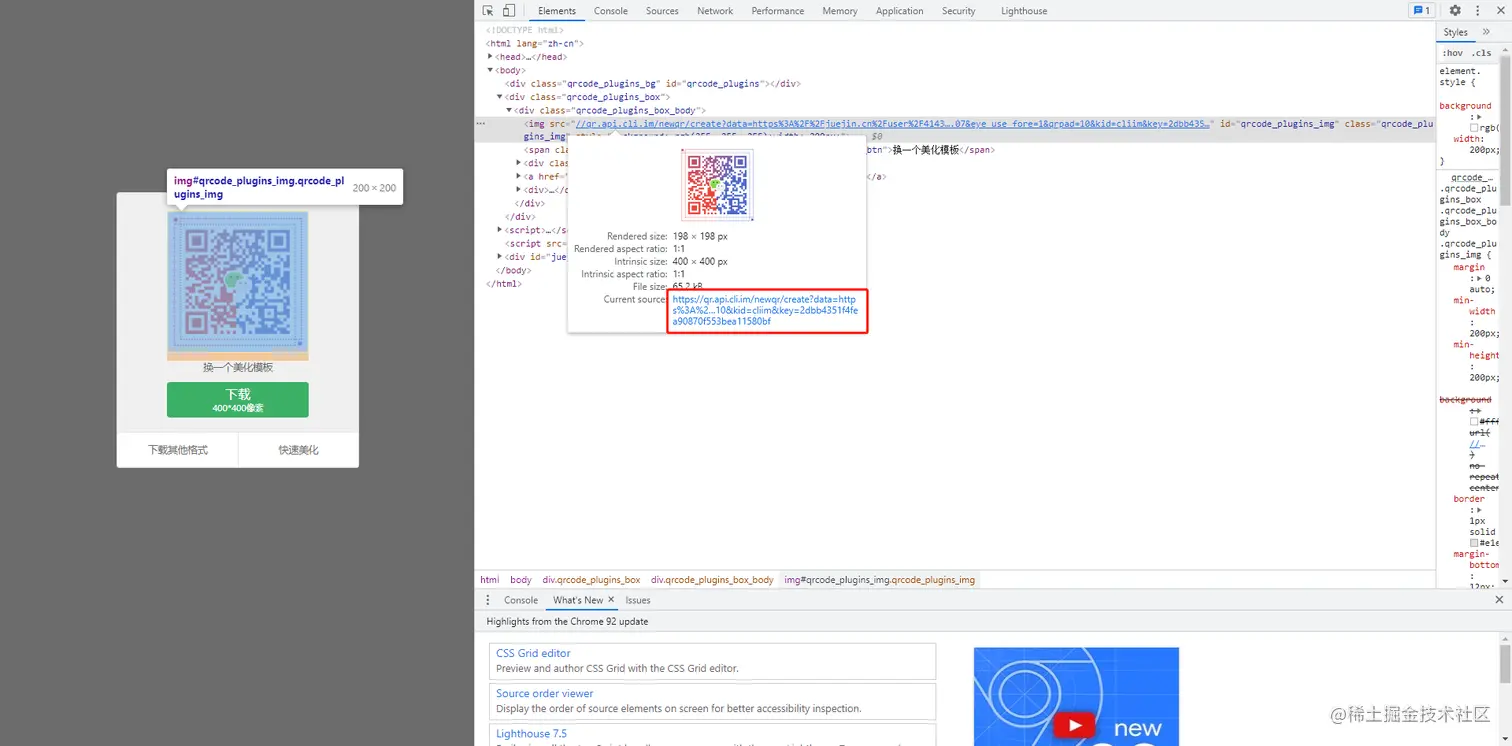
Task: Expand the div id="jue…" node
Action: (x=500, y=257)
